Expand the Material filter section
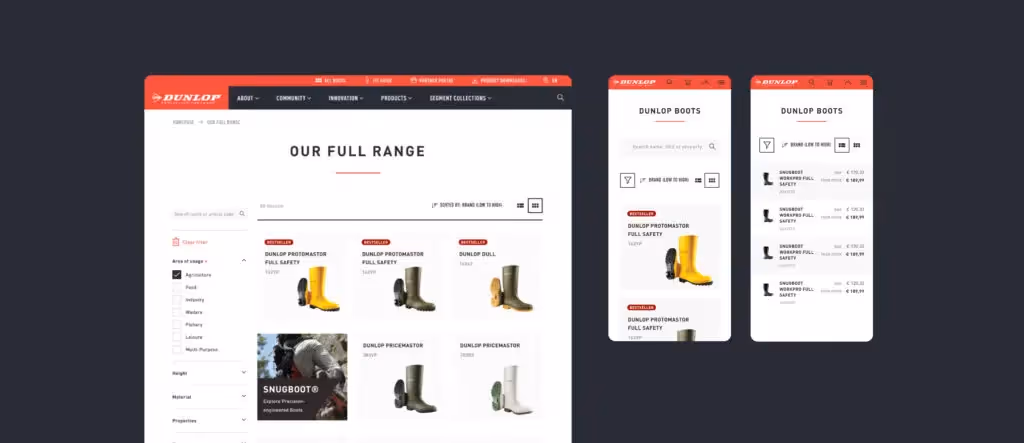 click(x=244, y=397)
